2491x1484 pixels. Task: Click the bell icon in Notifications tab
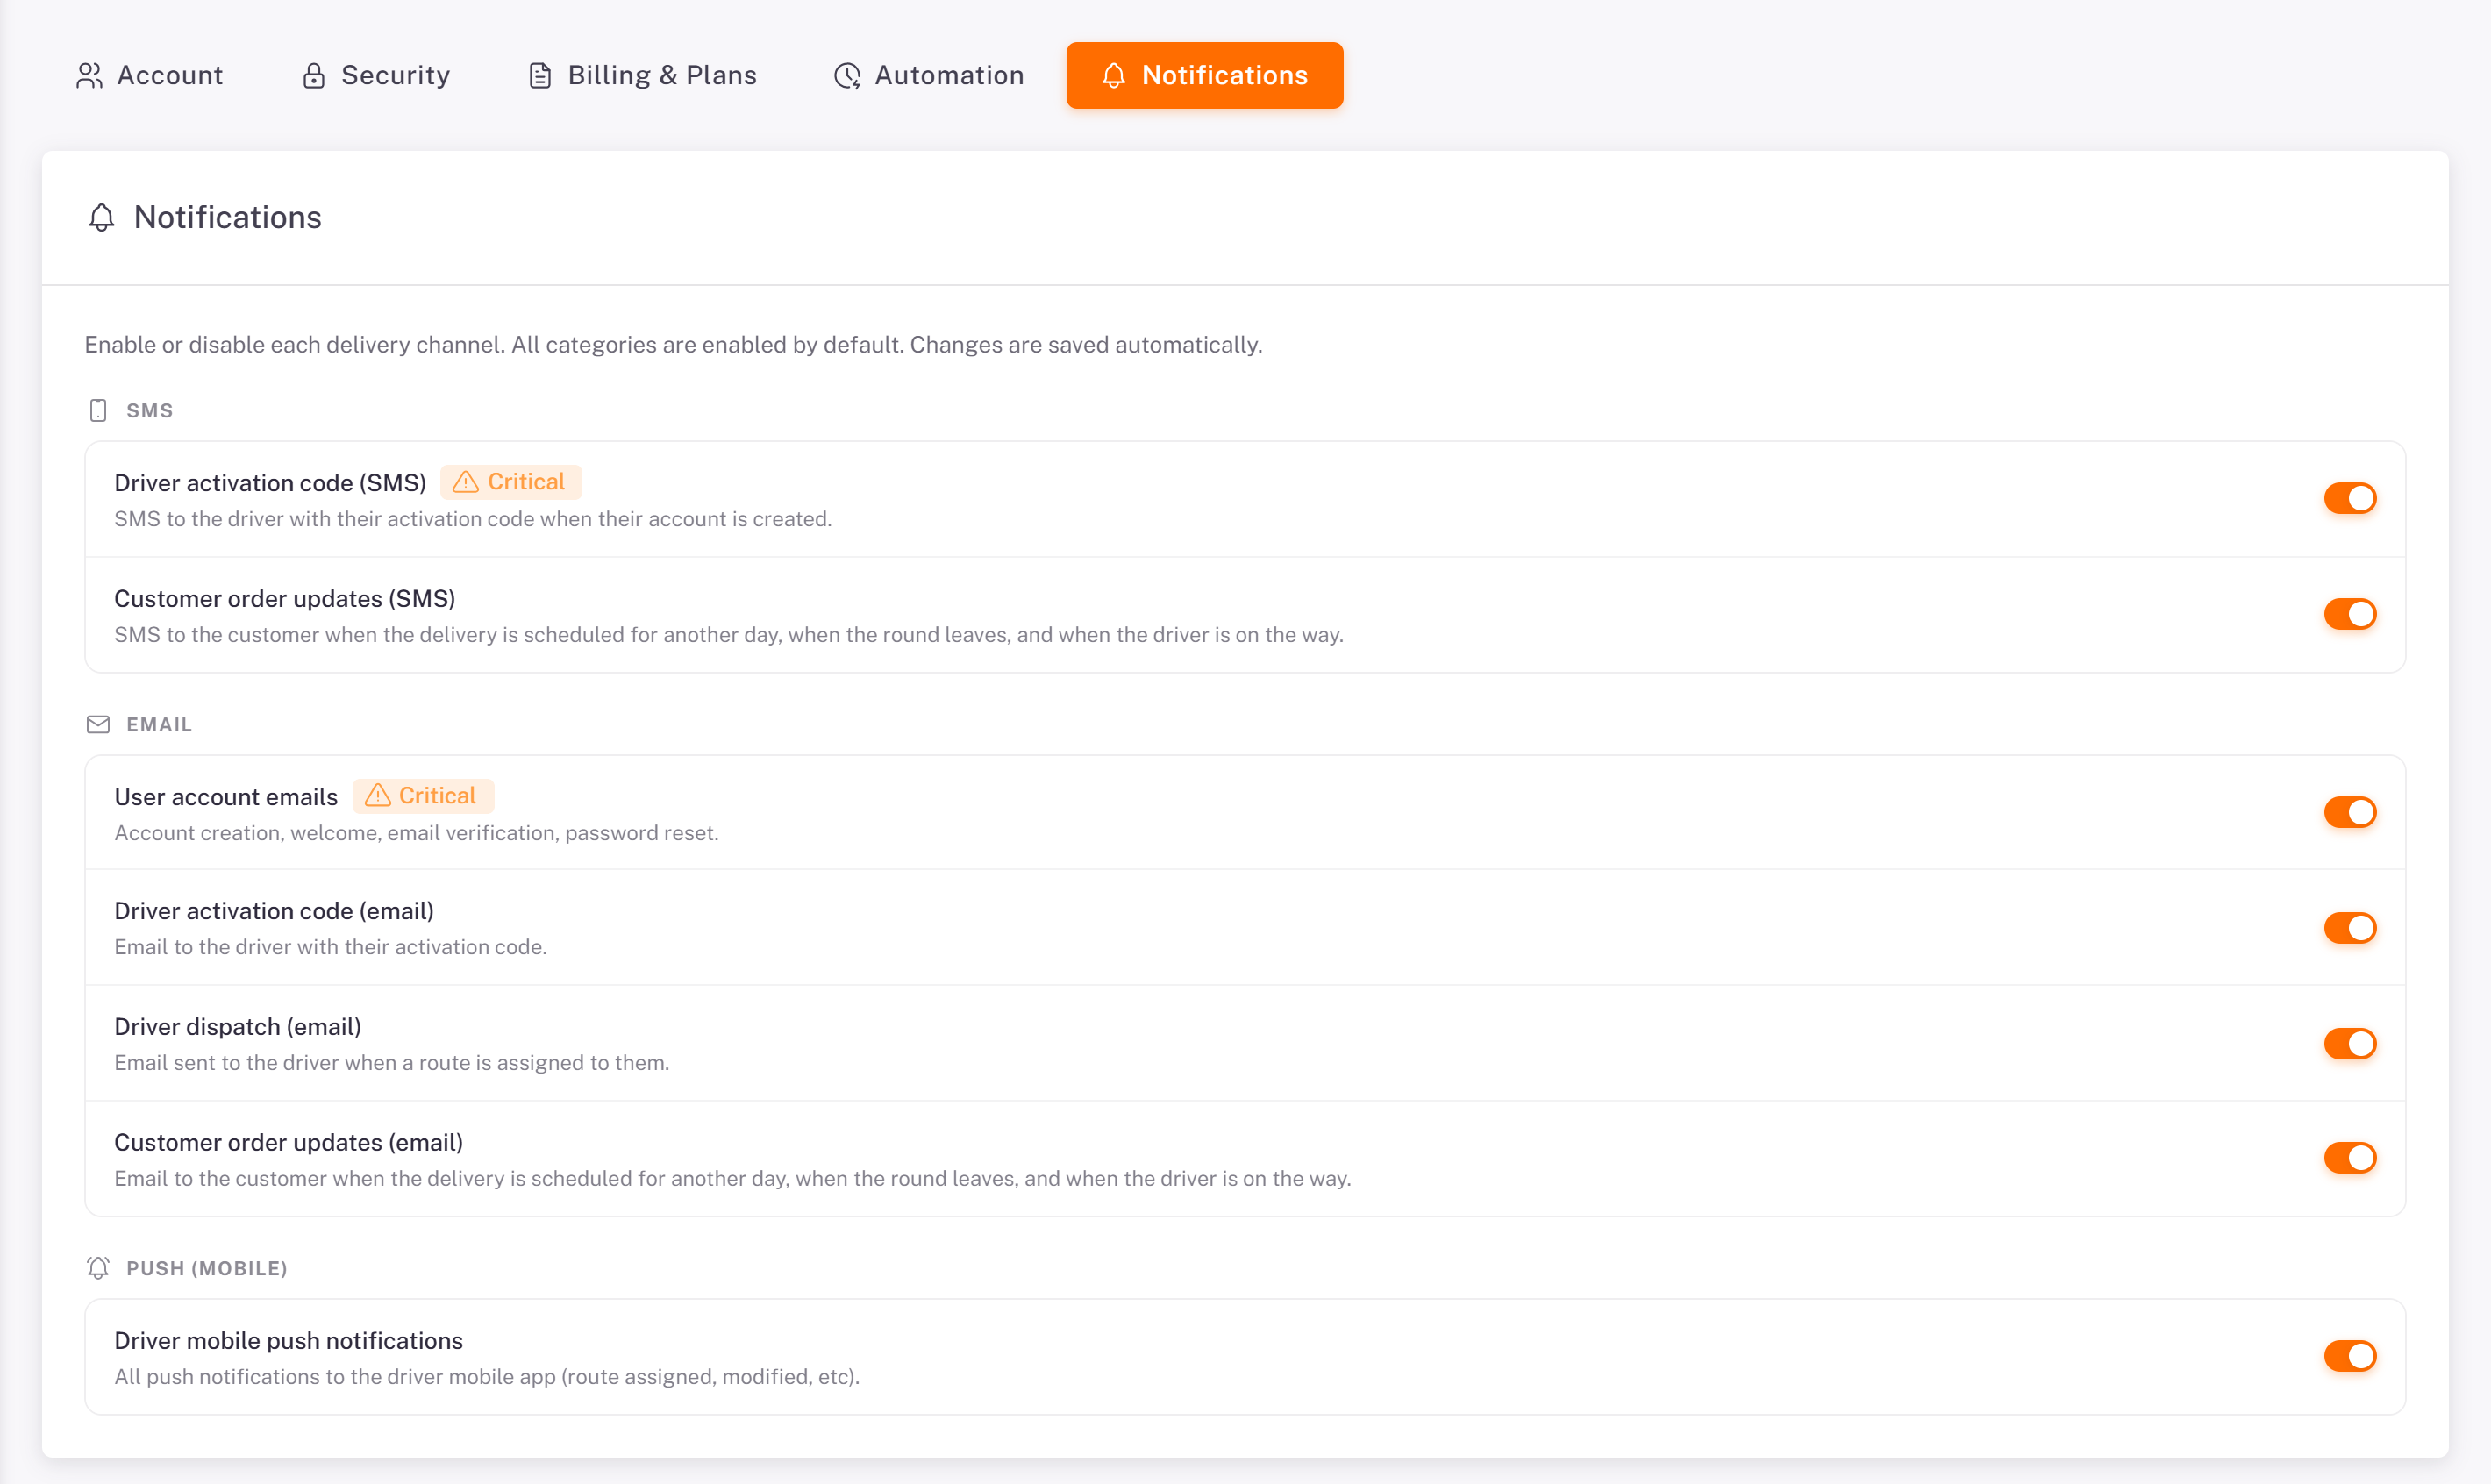(1114, 76)
